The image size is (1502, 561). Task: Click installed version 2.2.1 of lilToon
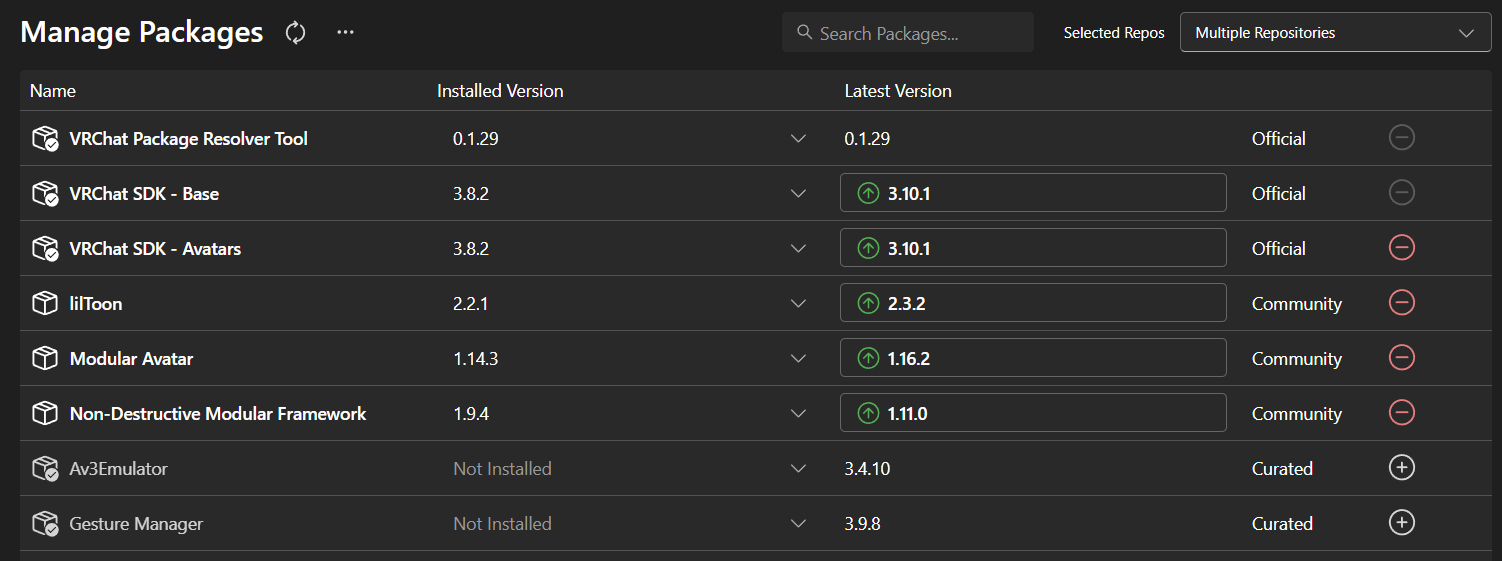point(471,304)
